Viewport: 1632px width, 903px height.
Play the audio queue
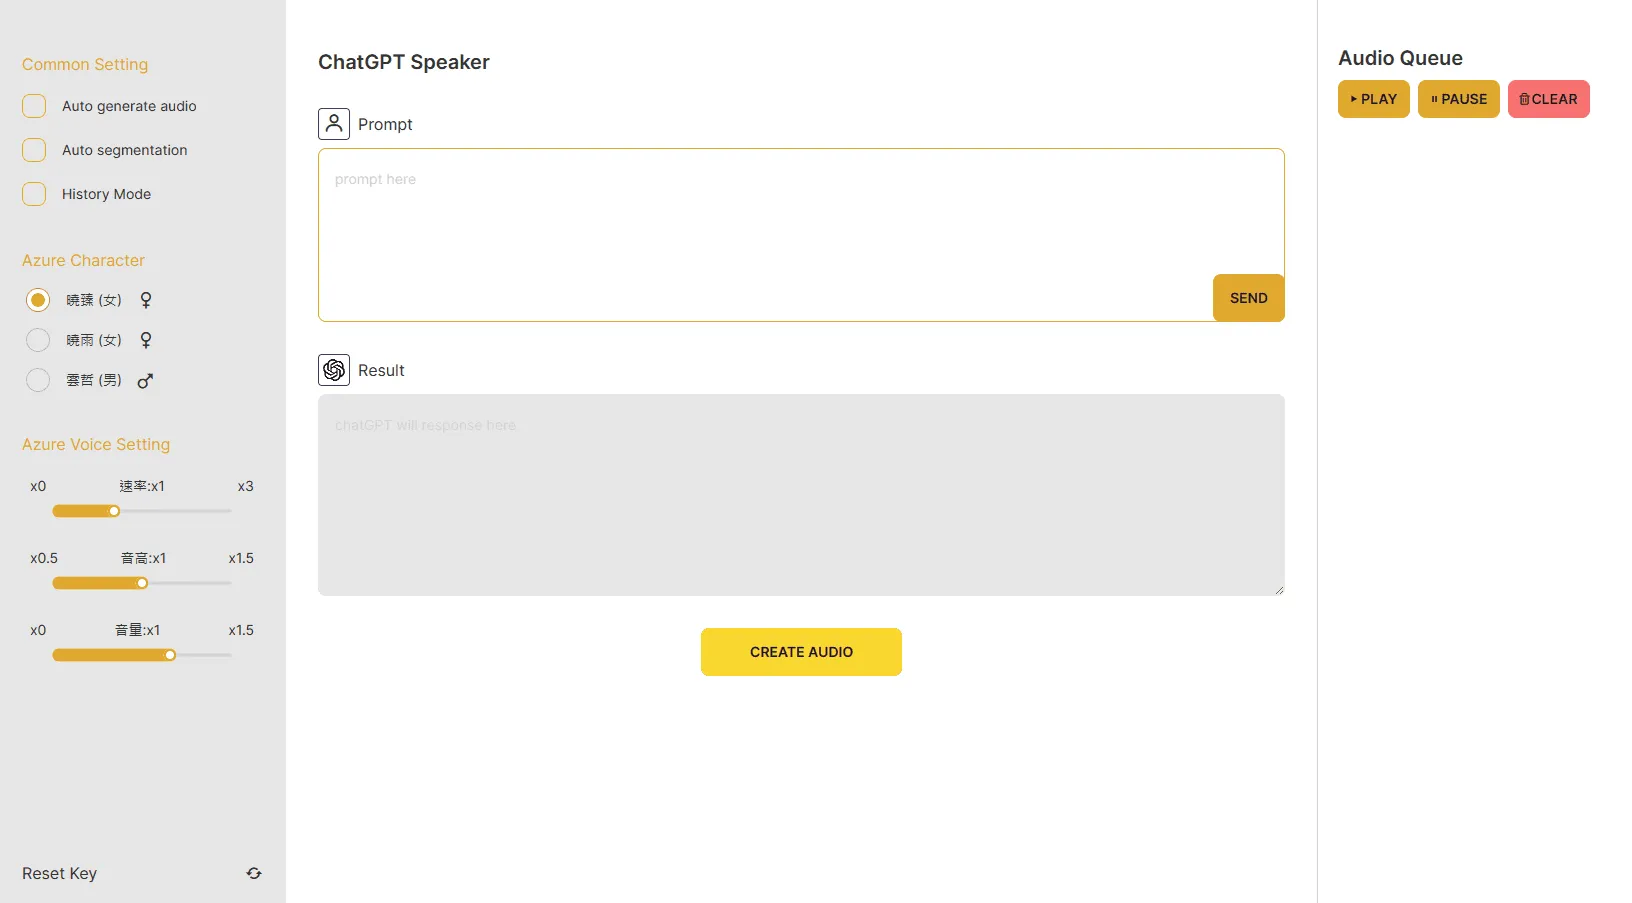pyautogui.click(x=1374, y=99)
